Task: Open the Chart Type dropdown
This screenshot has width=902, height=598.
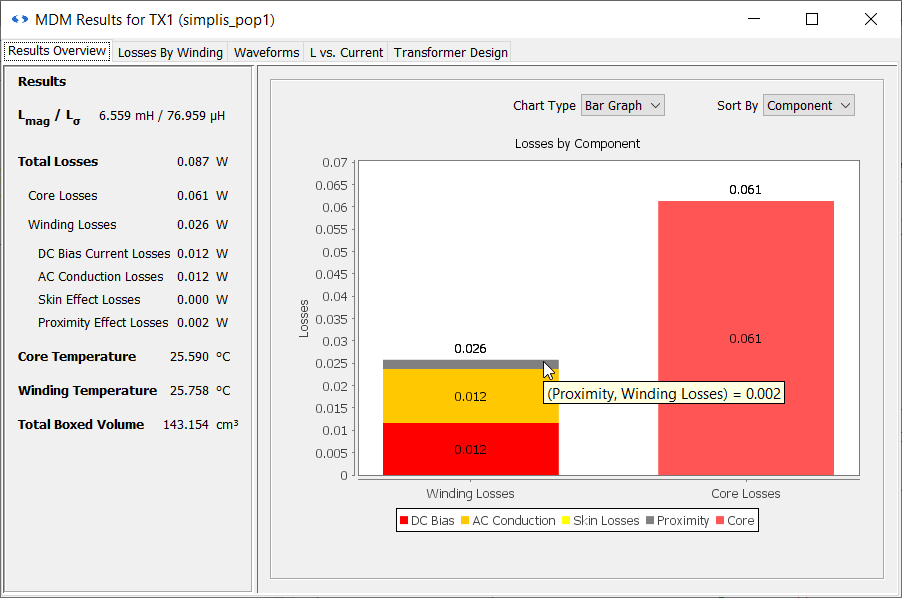Action: click(622, 105)
